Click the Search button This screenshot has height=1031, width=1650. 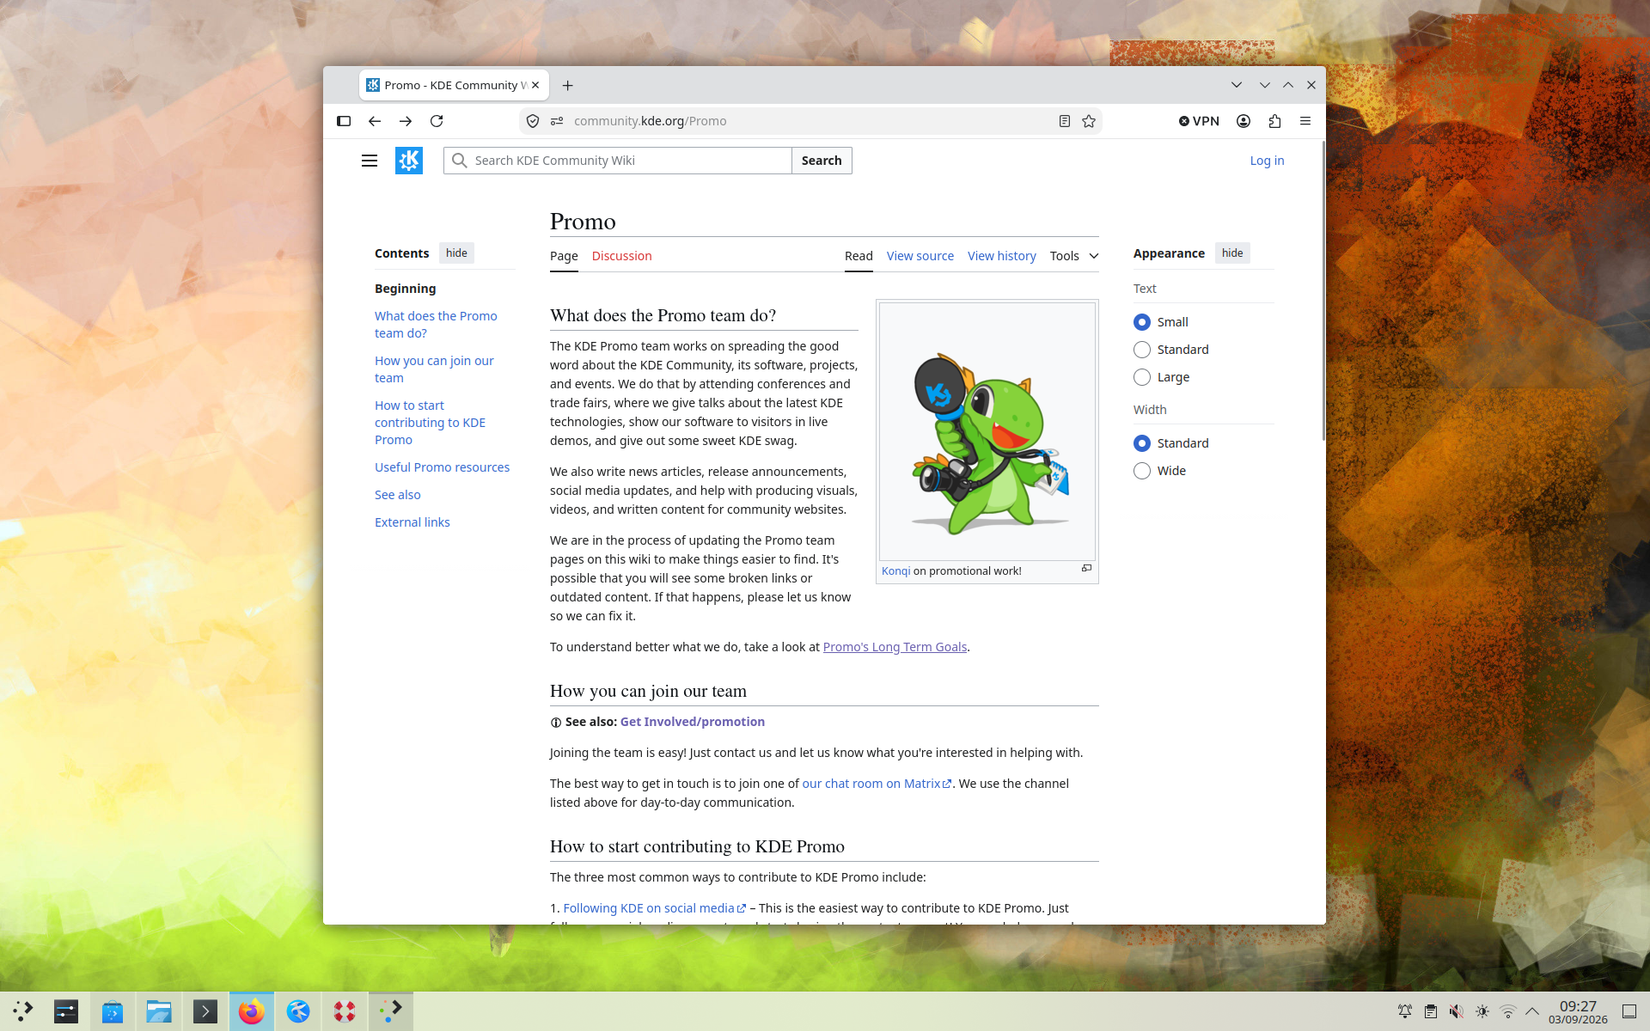(821, 160)
